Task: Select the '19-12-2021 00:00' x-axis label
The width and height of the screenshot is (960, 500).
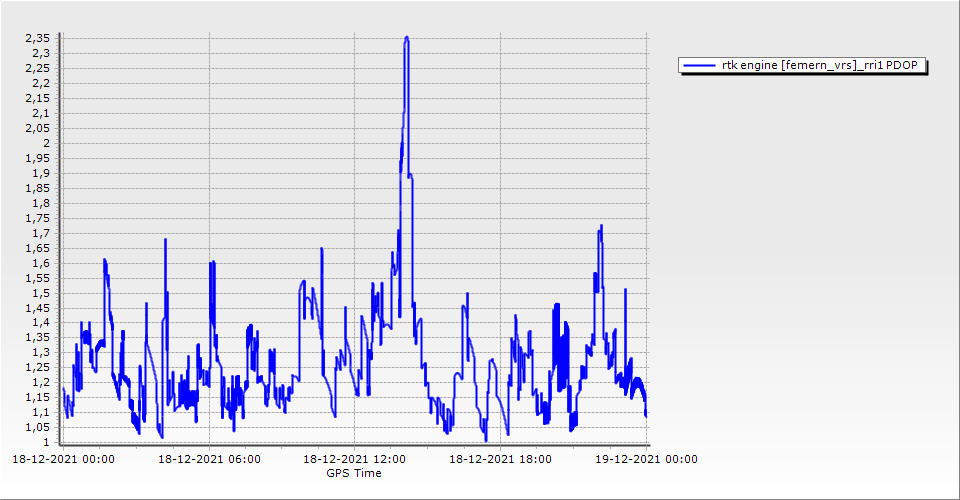Action: coord(647,460)
